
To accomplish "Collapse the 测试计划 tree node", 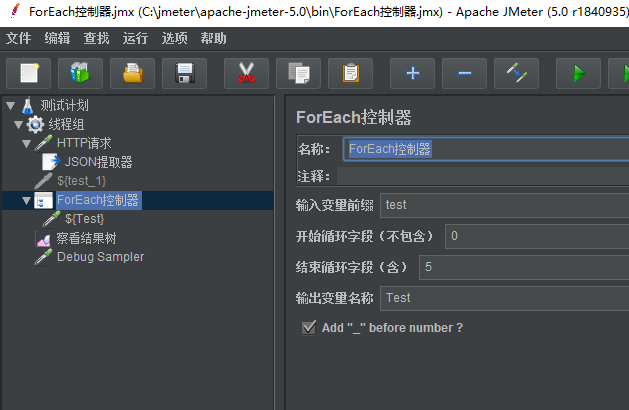I will pos(11,106).
